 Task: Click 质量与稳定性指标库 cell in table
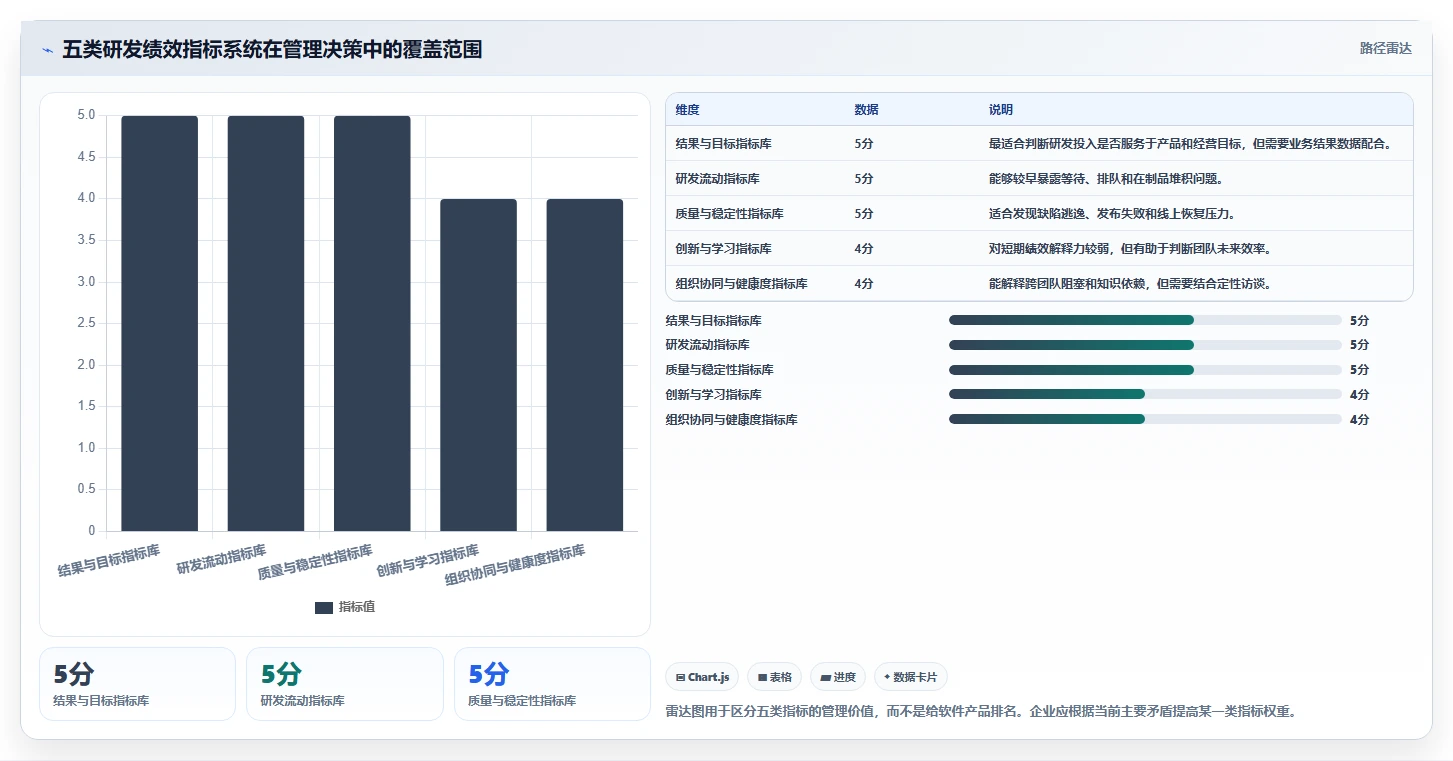730,214
